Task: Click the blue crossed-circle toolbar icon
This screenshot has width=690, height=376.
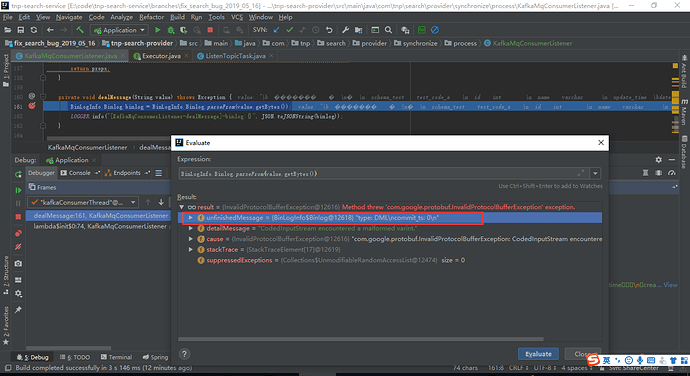Action: [435, 30]
